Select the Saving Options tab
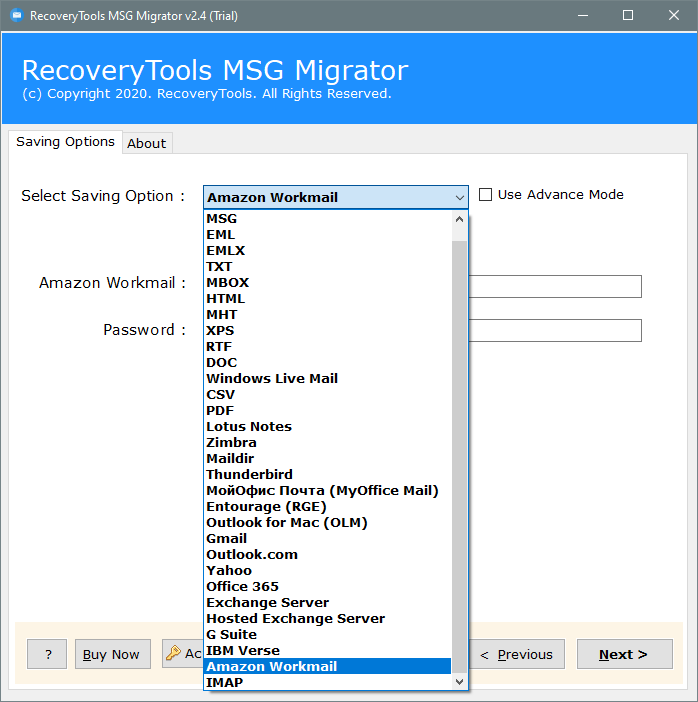Screen dimensions: 698x702 coord(65,142)
